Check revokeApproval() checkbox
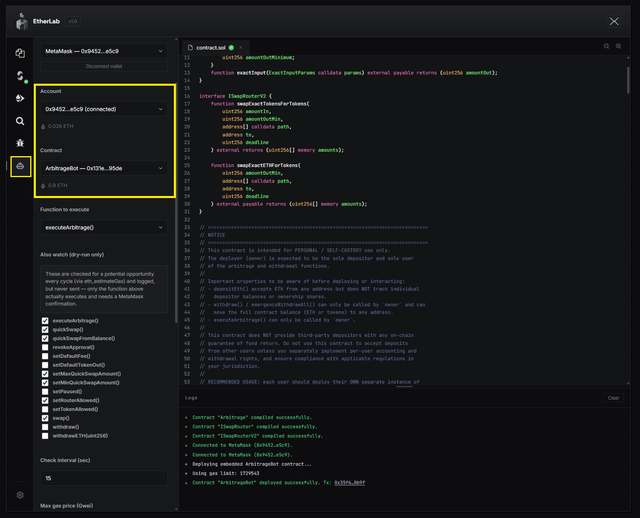 pyautogui.click(x=45, y=347)
